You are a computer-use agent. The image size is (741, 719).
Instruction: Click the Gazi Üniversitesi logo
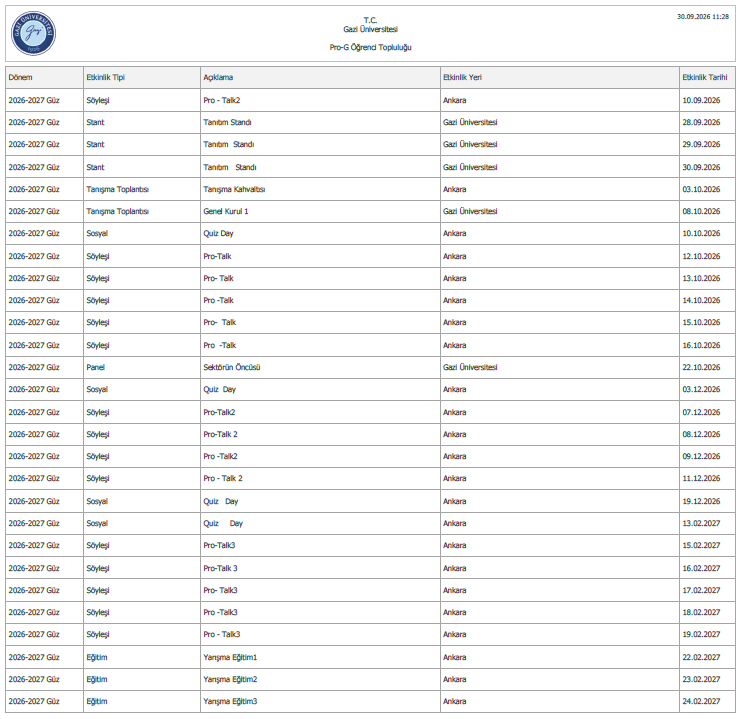point(33,33)
